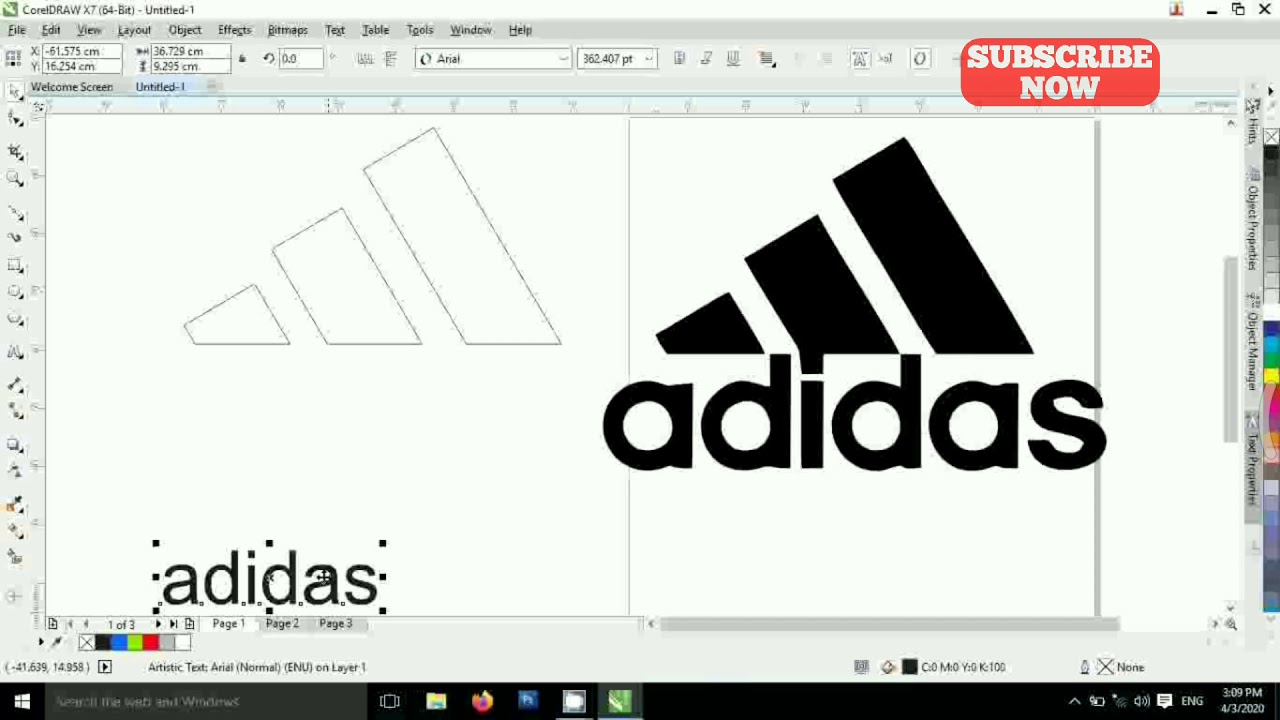Select the Transparency tool in toolbox
The height and width of the screenshot is (720, 1280).
(15, 470)
